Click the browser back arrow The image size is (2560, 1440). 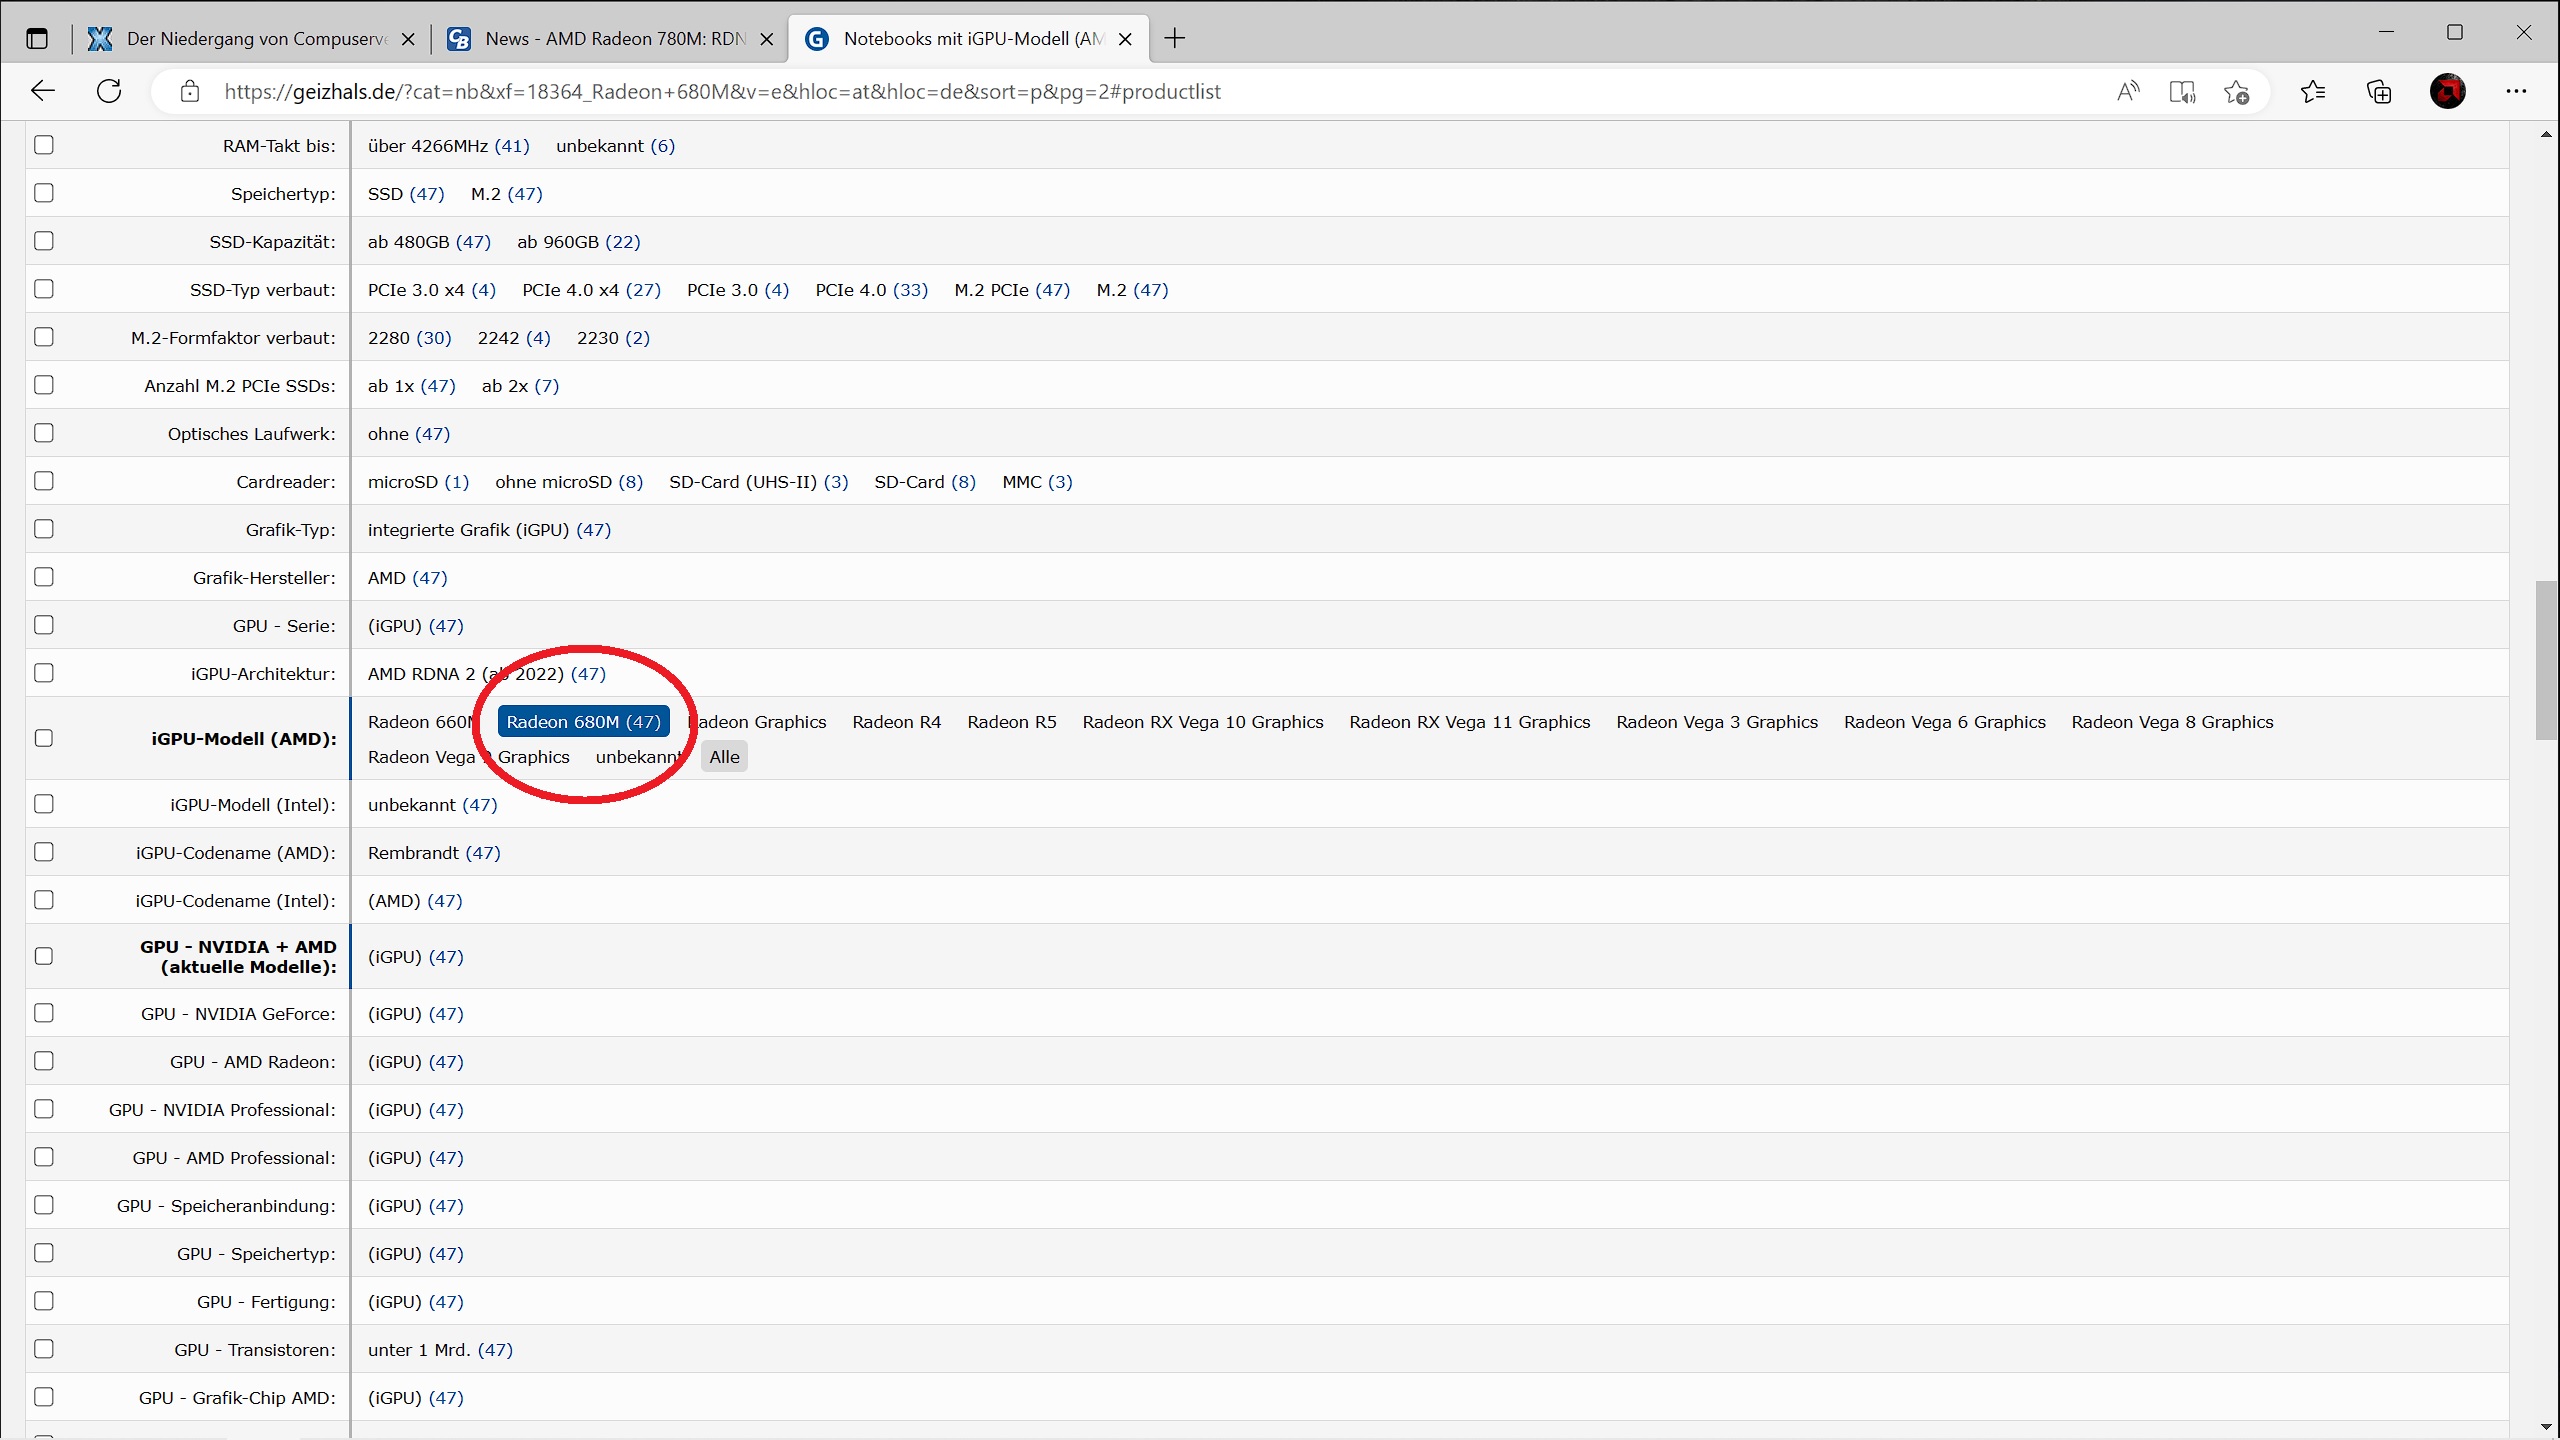pyautogui.click(x=42, y=91)
